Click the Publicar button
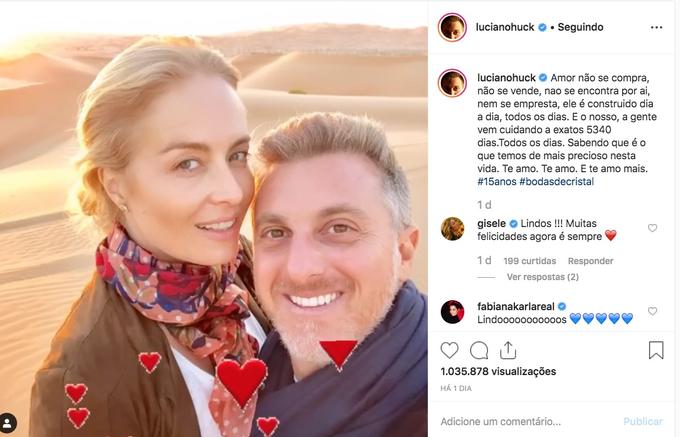The image size is (680, 437). point(643,421)
